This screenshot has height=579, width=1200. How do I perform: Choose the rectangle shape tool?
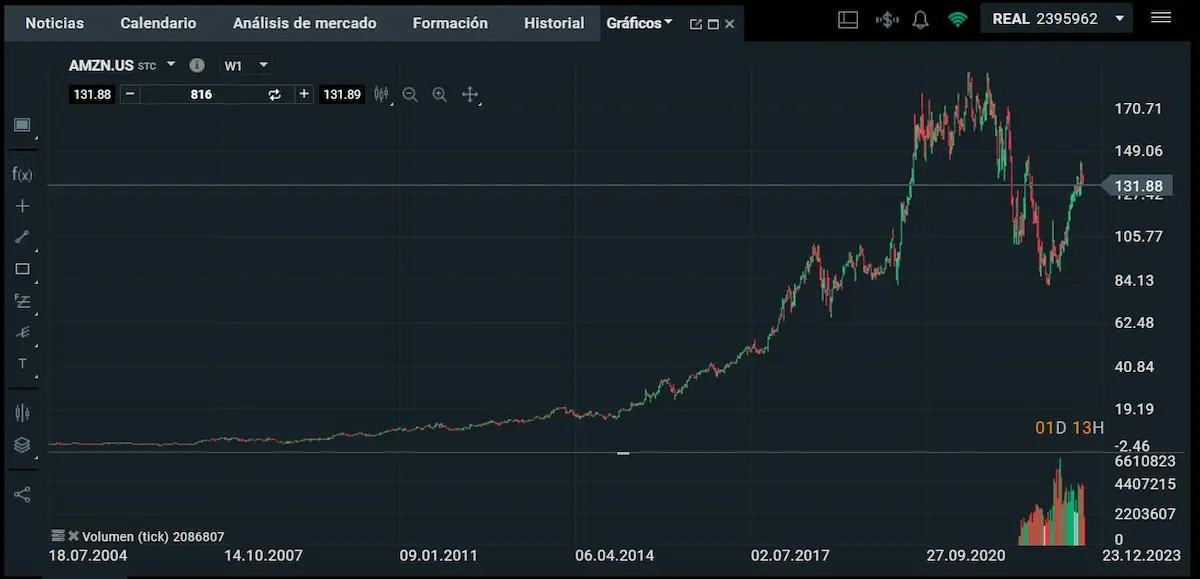point(22,269)
